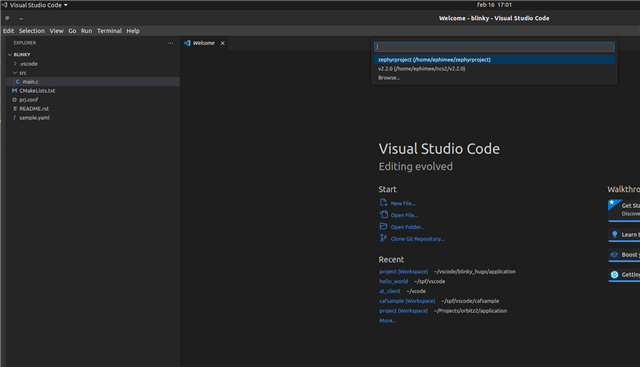Screen dimensions: 640x367
Task: Click the Learn the Fundamentals lightbulb icon
Action: point(614,234)
